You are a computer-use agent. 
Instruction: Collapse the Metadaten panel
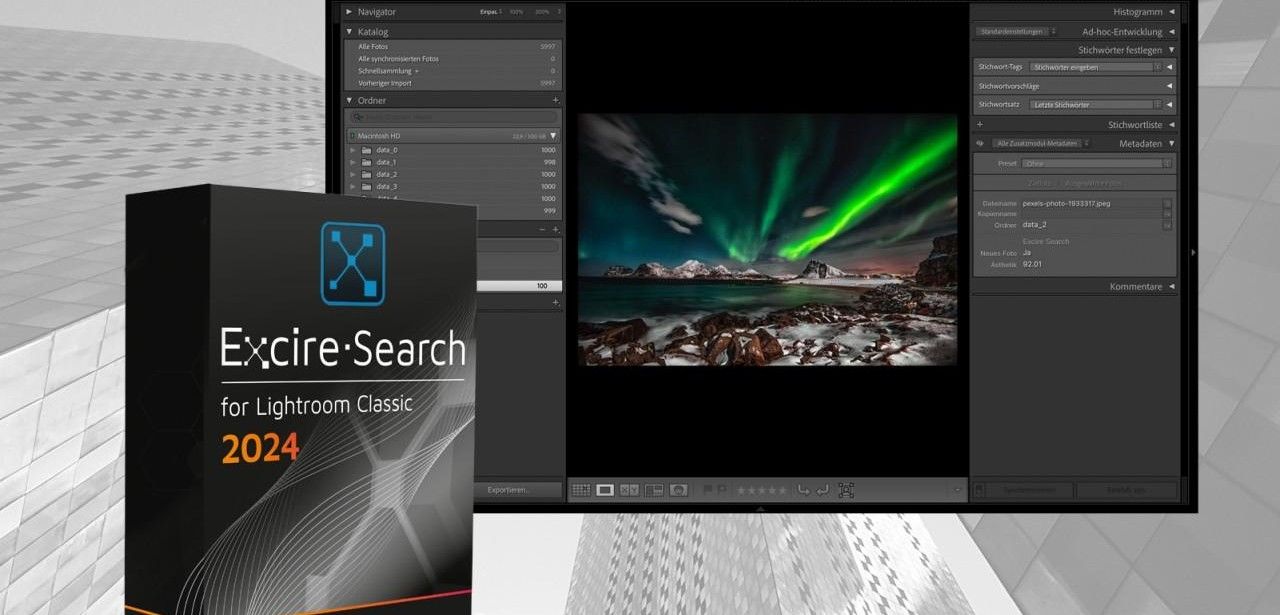(1171, 143)
